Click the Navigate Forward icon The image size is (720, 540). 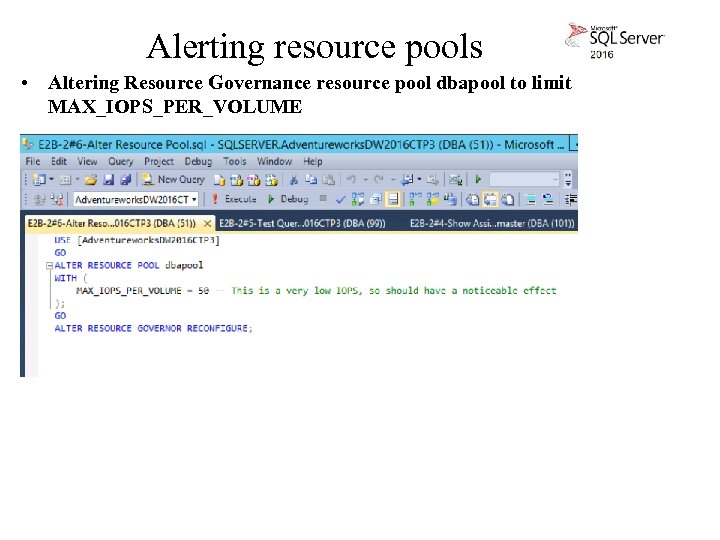coord(433,180)
